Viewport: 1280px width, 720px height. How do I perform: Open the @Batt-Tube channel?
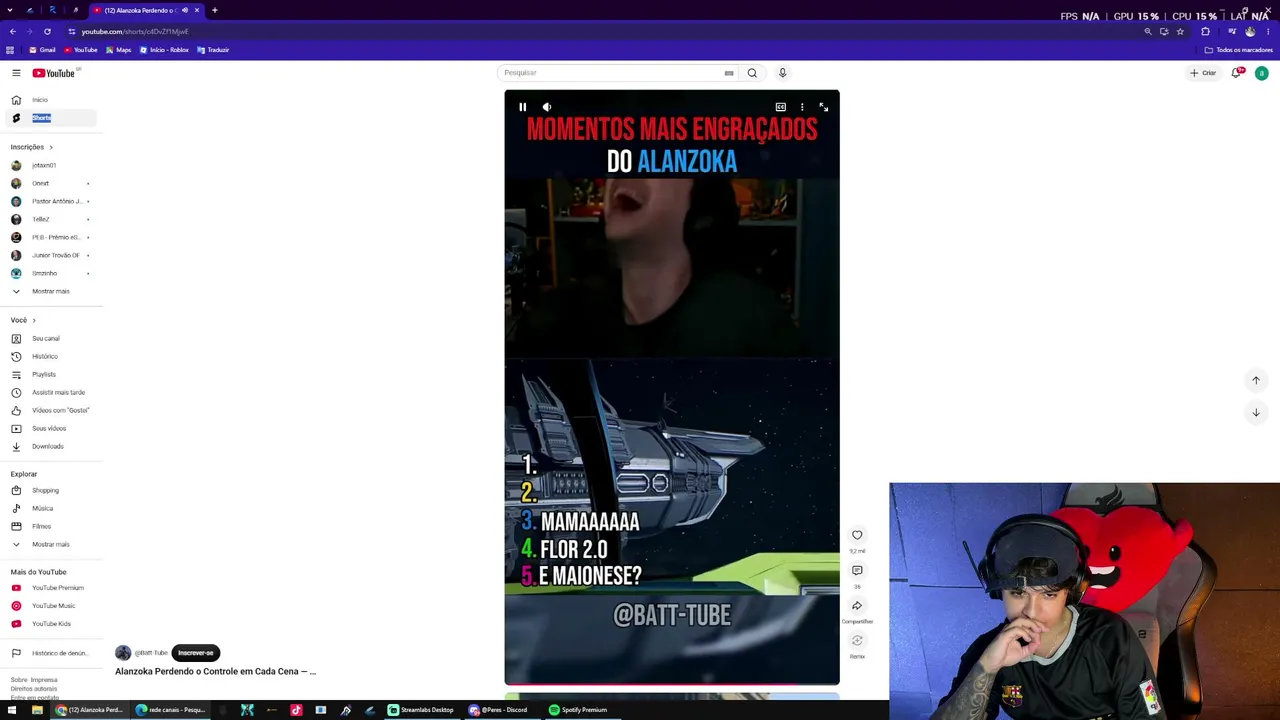151,653
